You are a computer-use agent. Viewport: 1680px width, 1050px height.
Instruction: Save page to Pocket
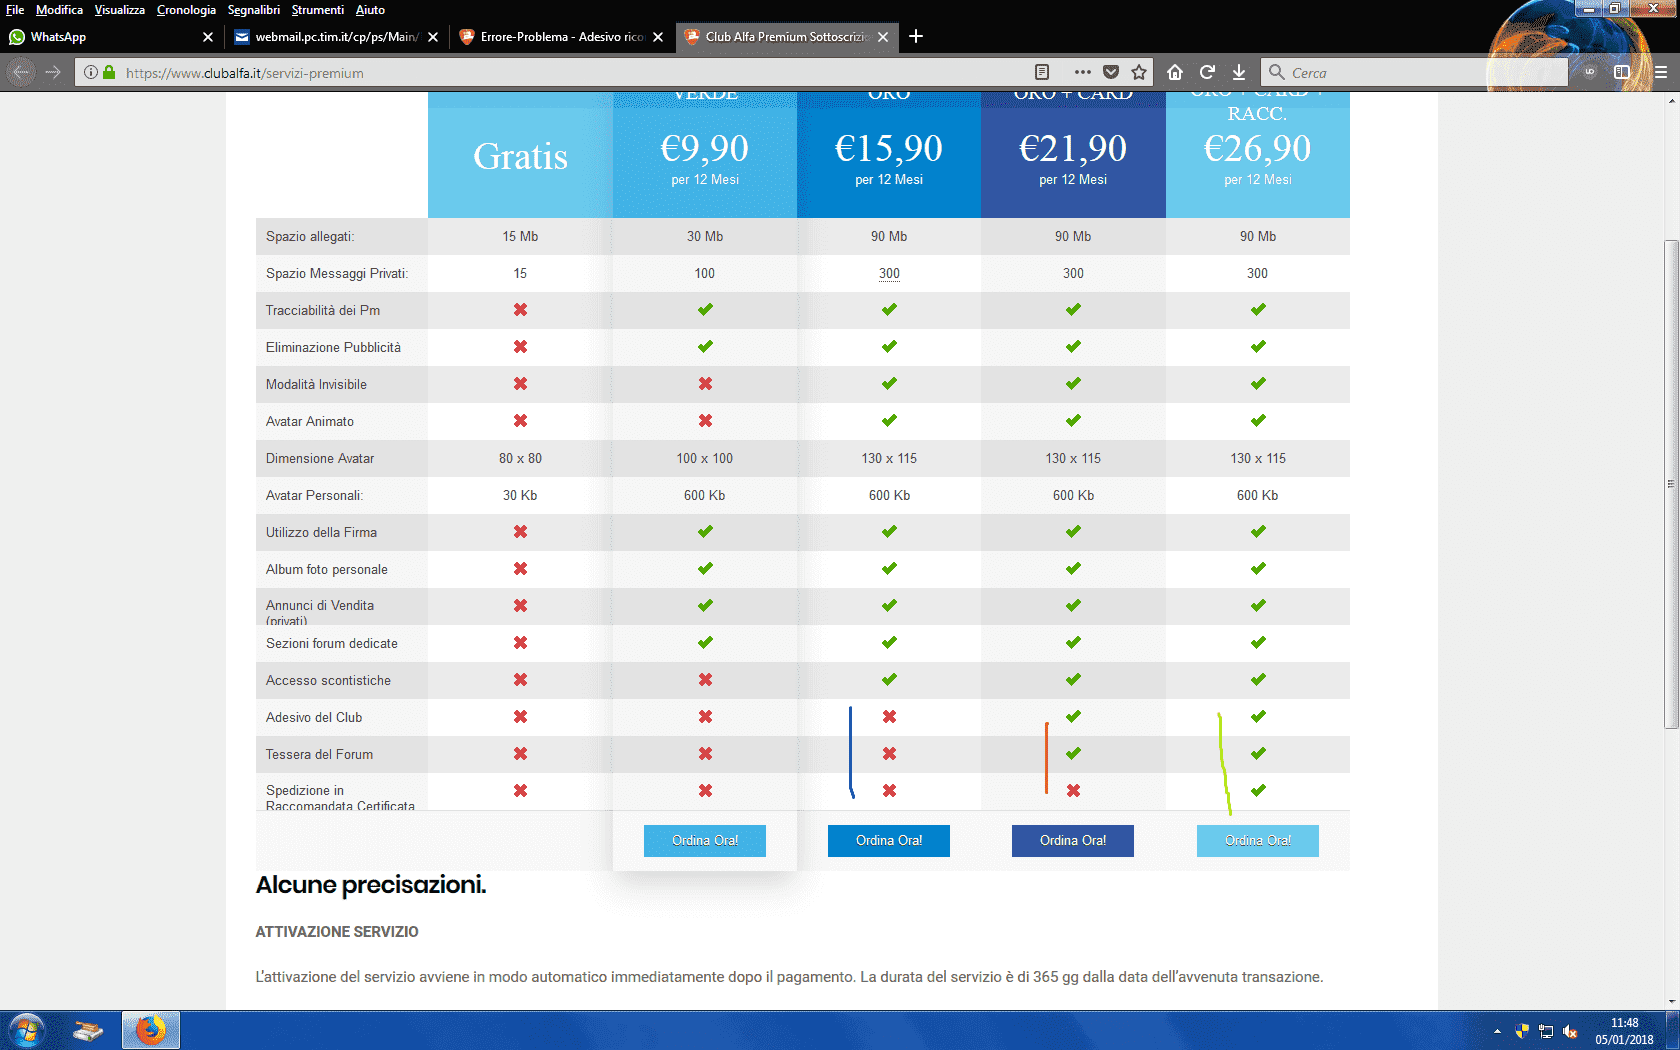1111,72
